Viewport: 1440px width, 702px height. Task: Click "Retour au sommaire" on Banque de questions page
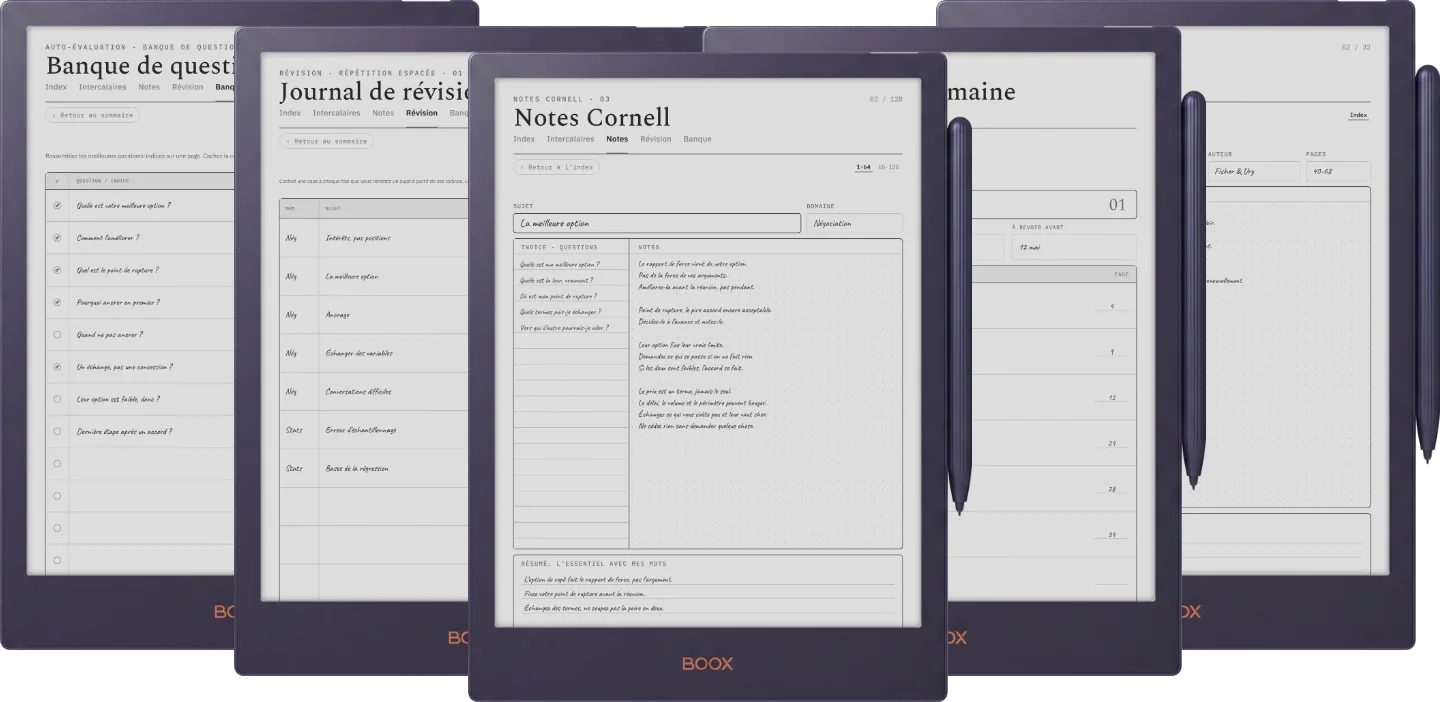click(x=92, y=115)
